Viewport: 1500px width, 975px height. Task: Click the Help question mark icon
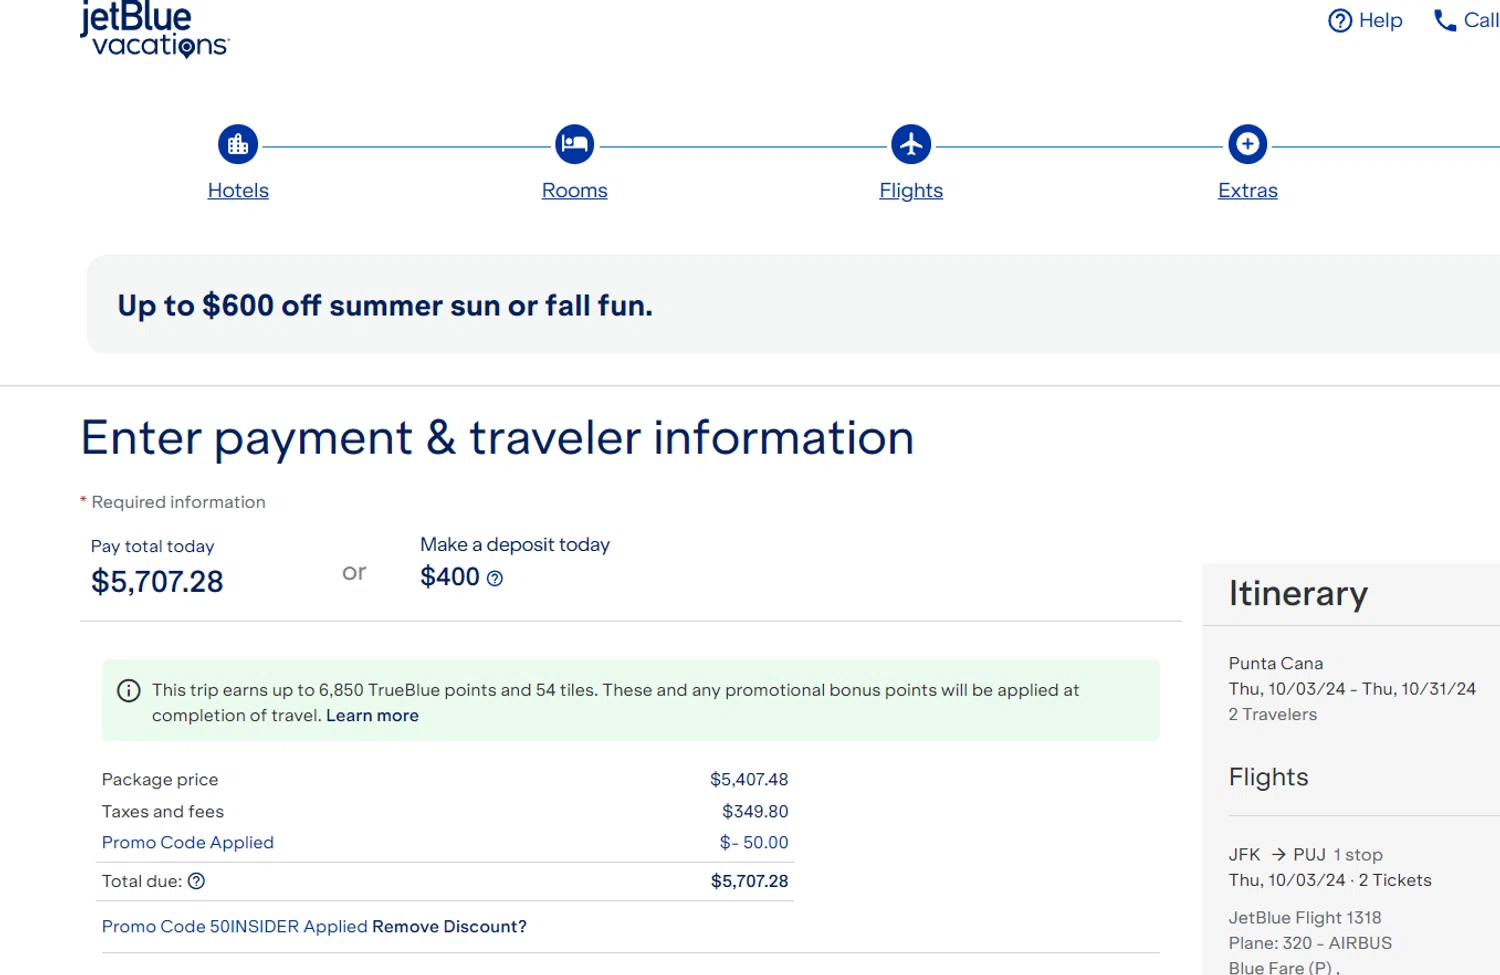pyautogui.click(x=1340, y=20)
